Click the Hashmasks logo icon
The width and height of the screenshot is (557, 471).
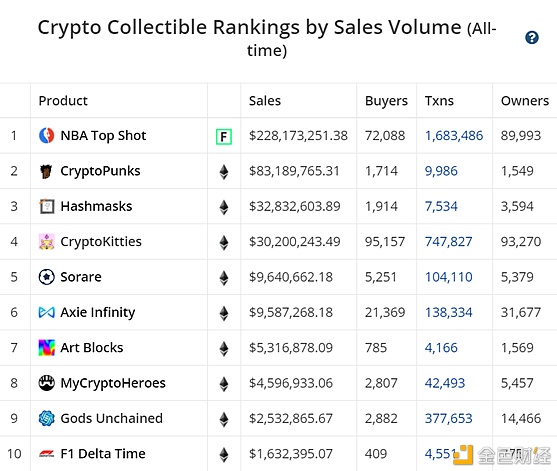click(47, 206)
